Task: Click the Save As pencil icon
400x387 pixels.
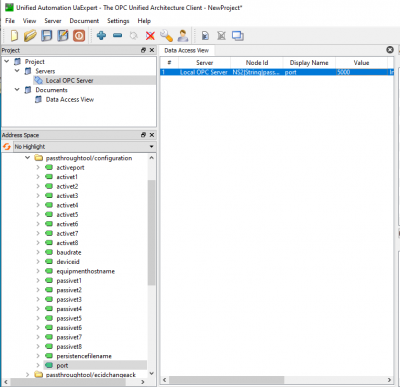Action: click(x=63, y=36)
